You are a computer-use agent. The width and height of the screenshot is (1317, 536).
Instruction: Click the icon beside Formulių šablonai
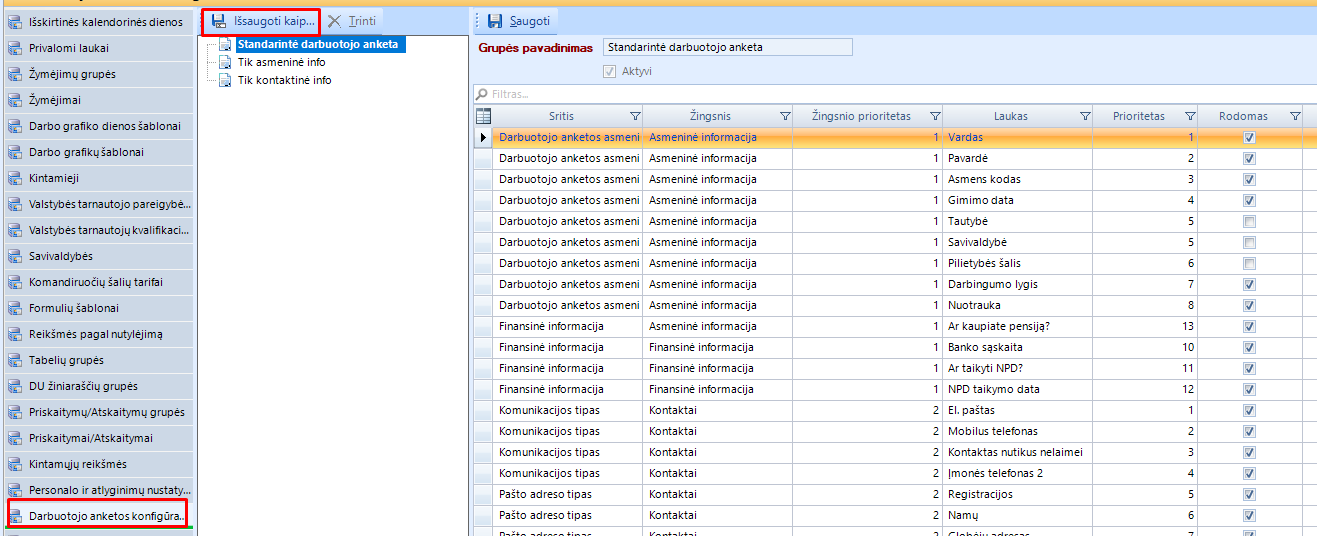pyautogui.click(x=15, y=308)
